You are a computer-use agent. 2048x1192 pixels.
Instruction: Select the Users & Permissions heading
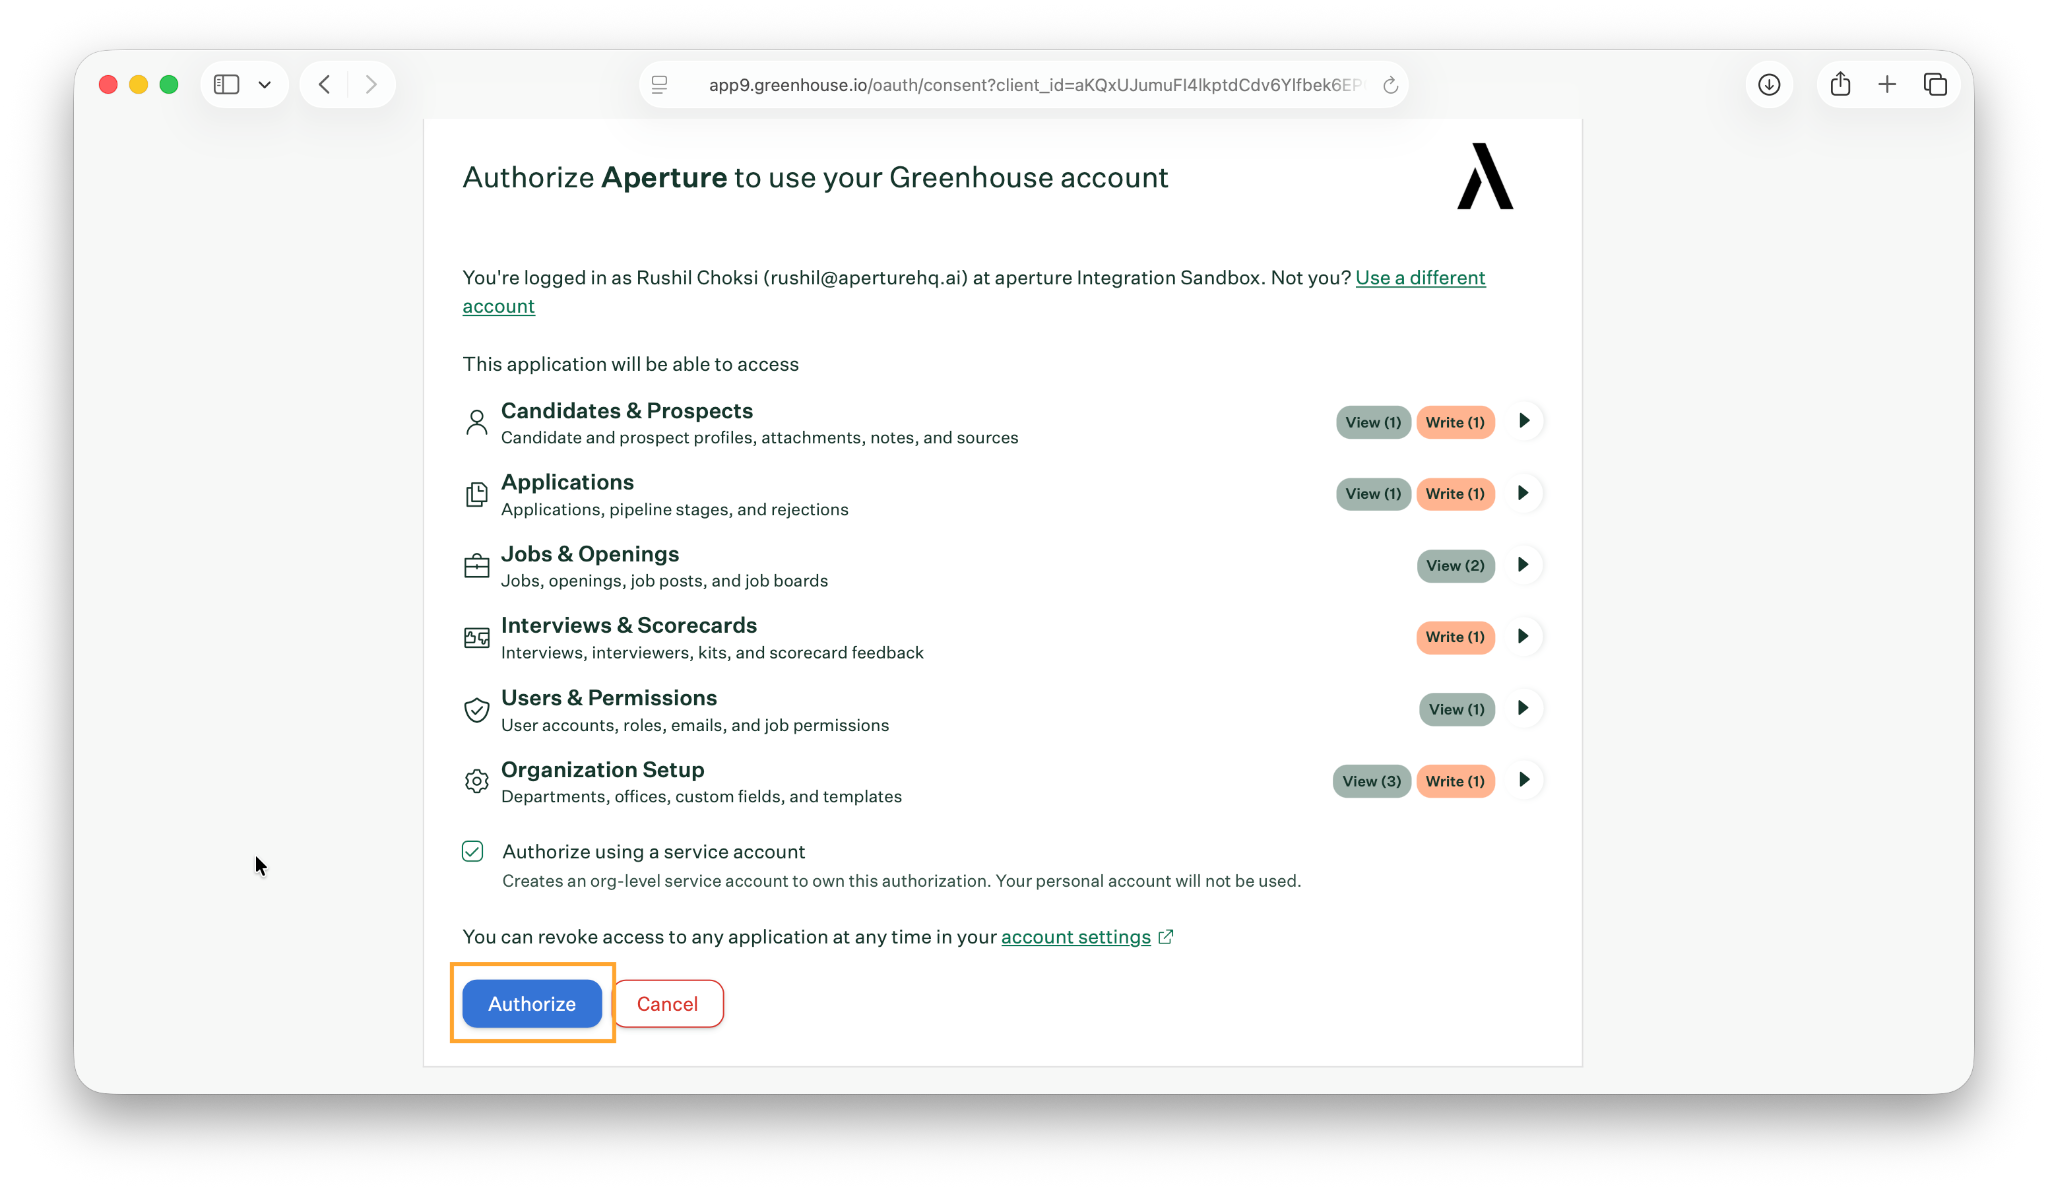click(609, 698)
